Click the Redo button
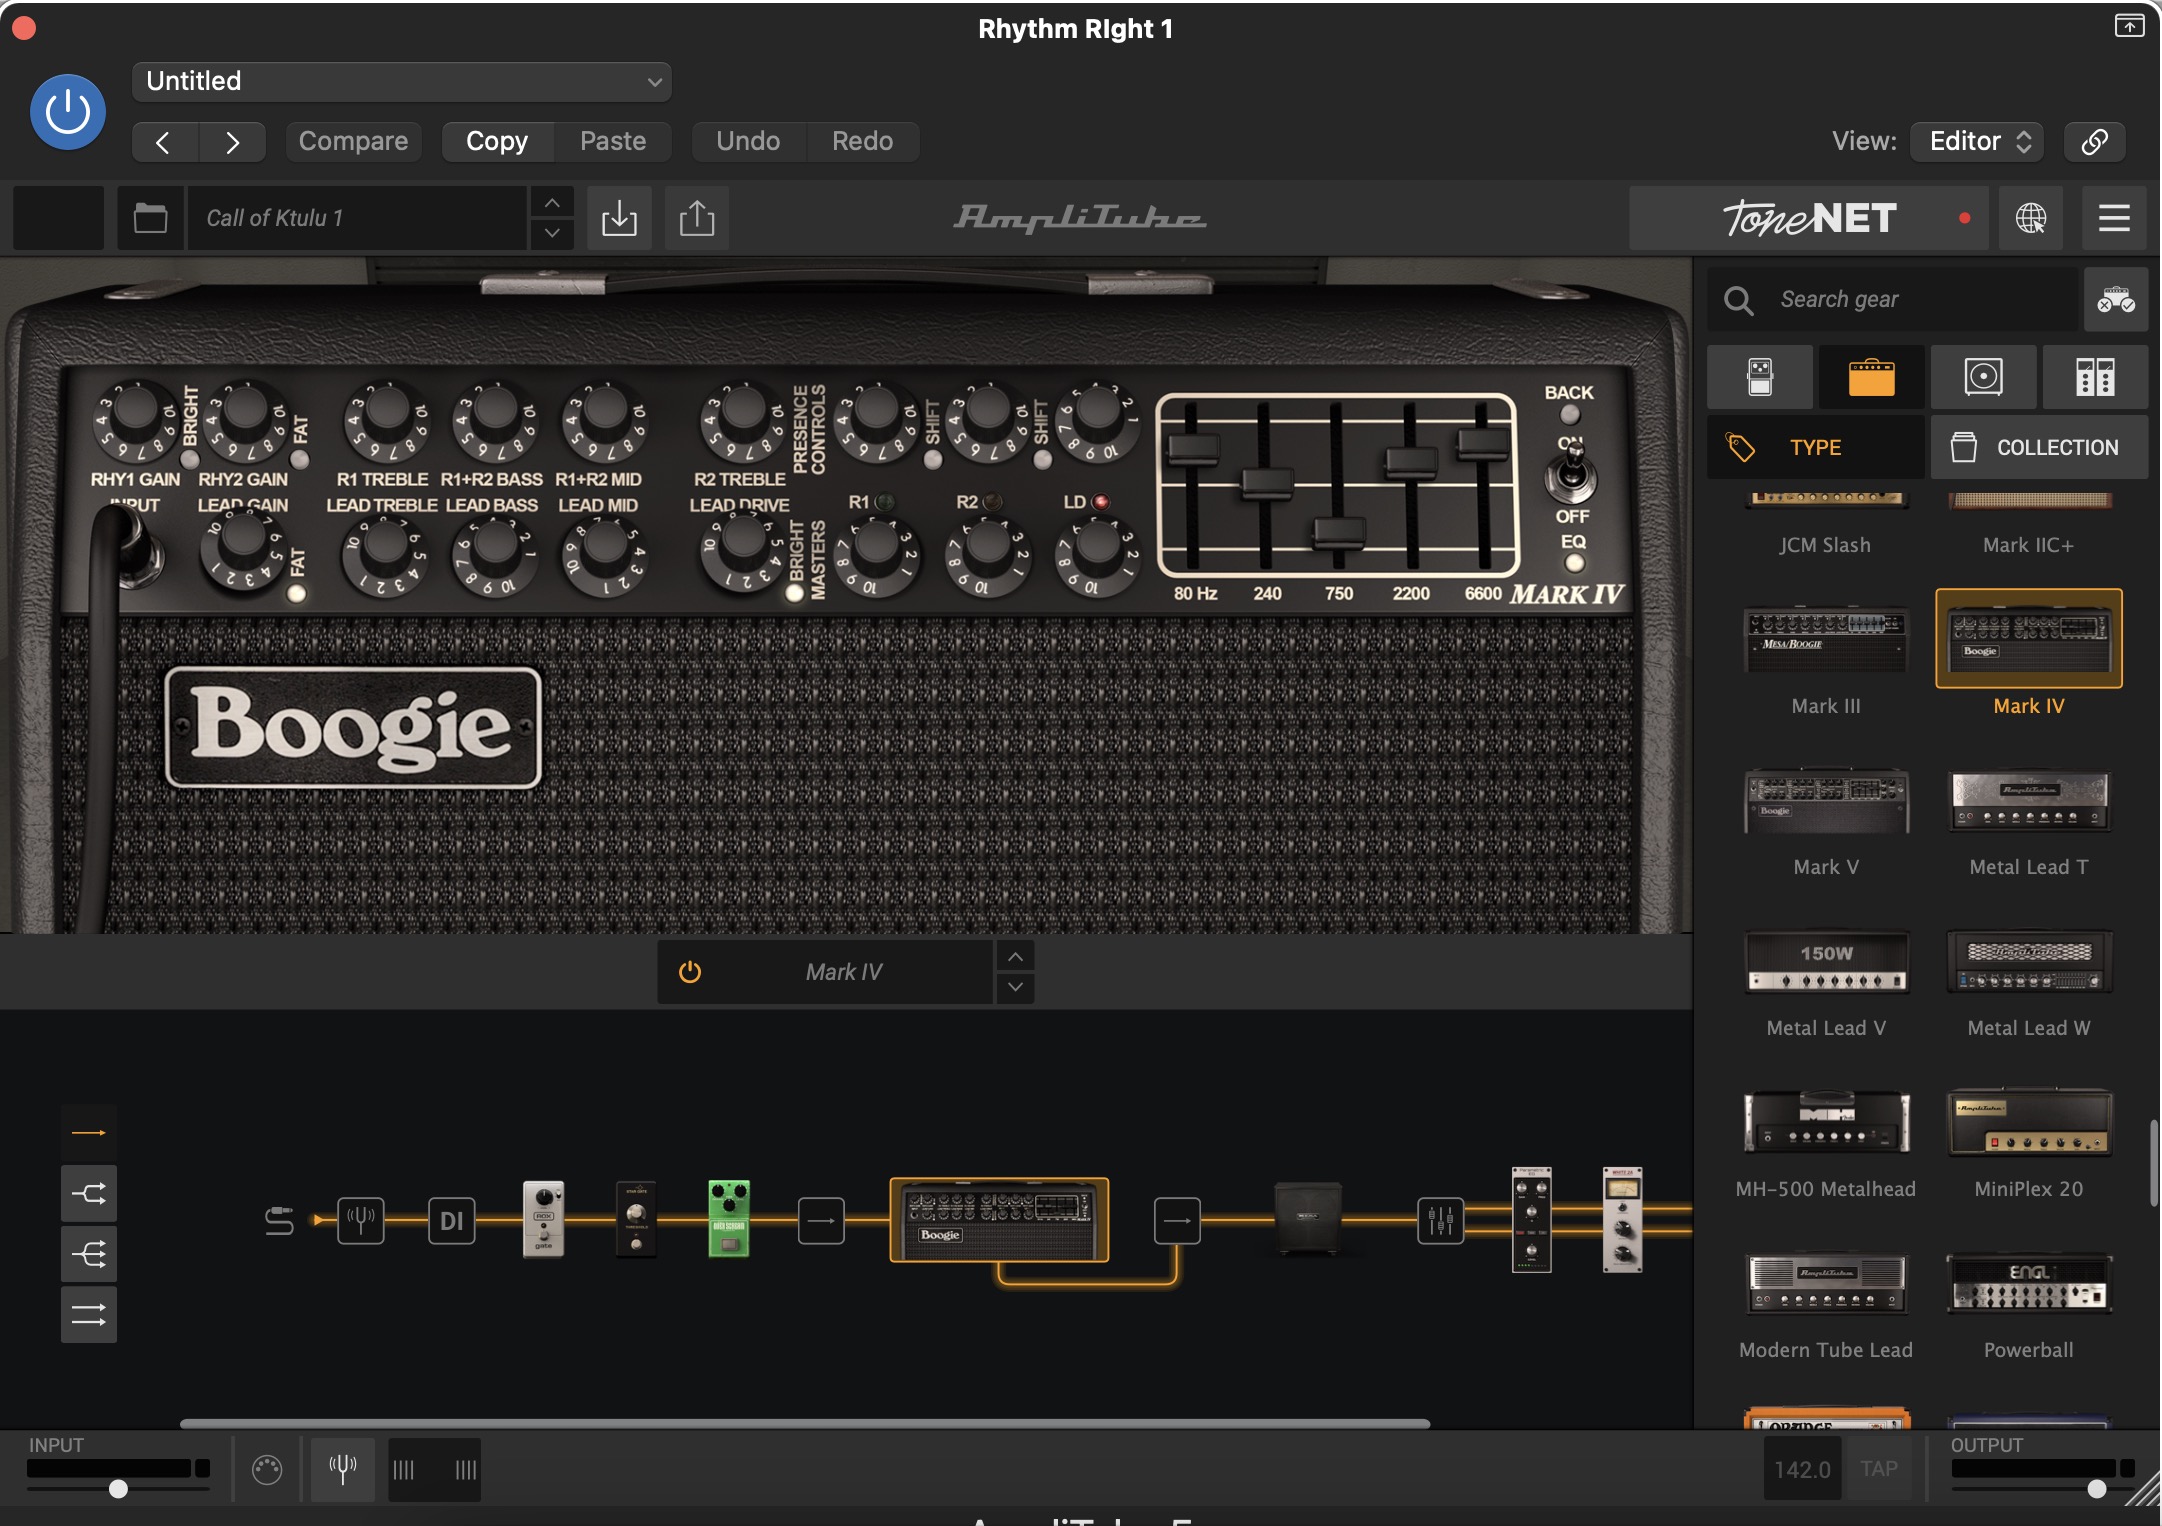The height and width of the screenshot is (1526, 2162). pyautogui.click(x=862, y=142)
